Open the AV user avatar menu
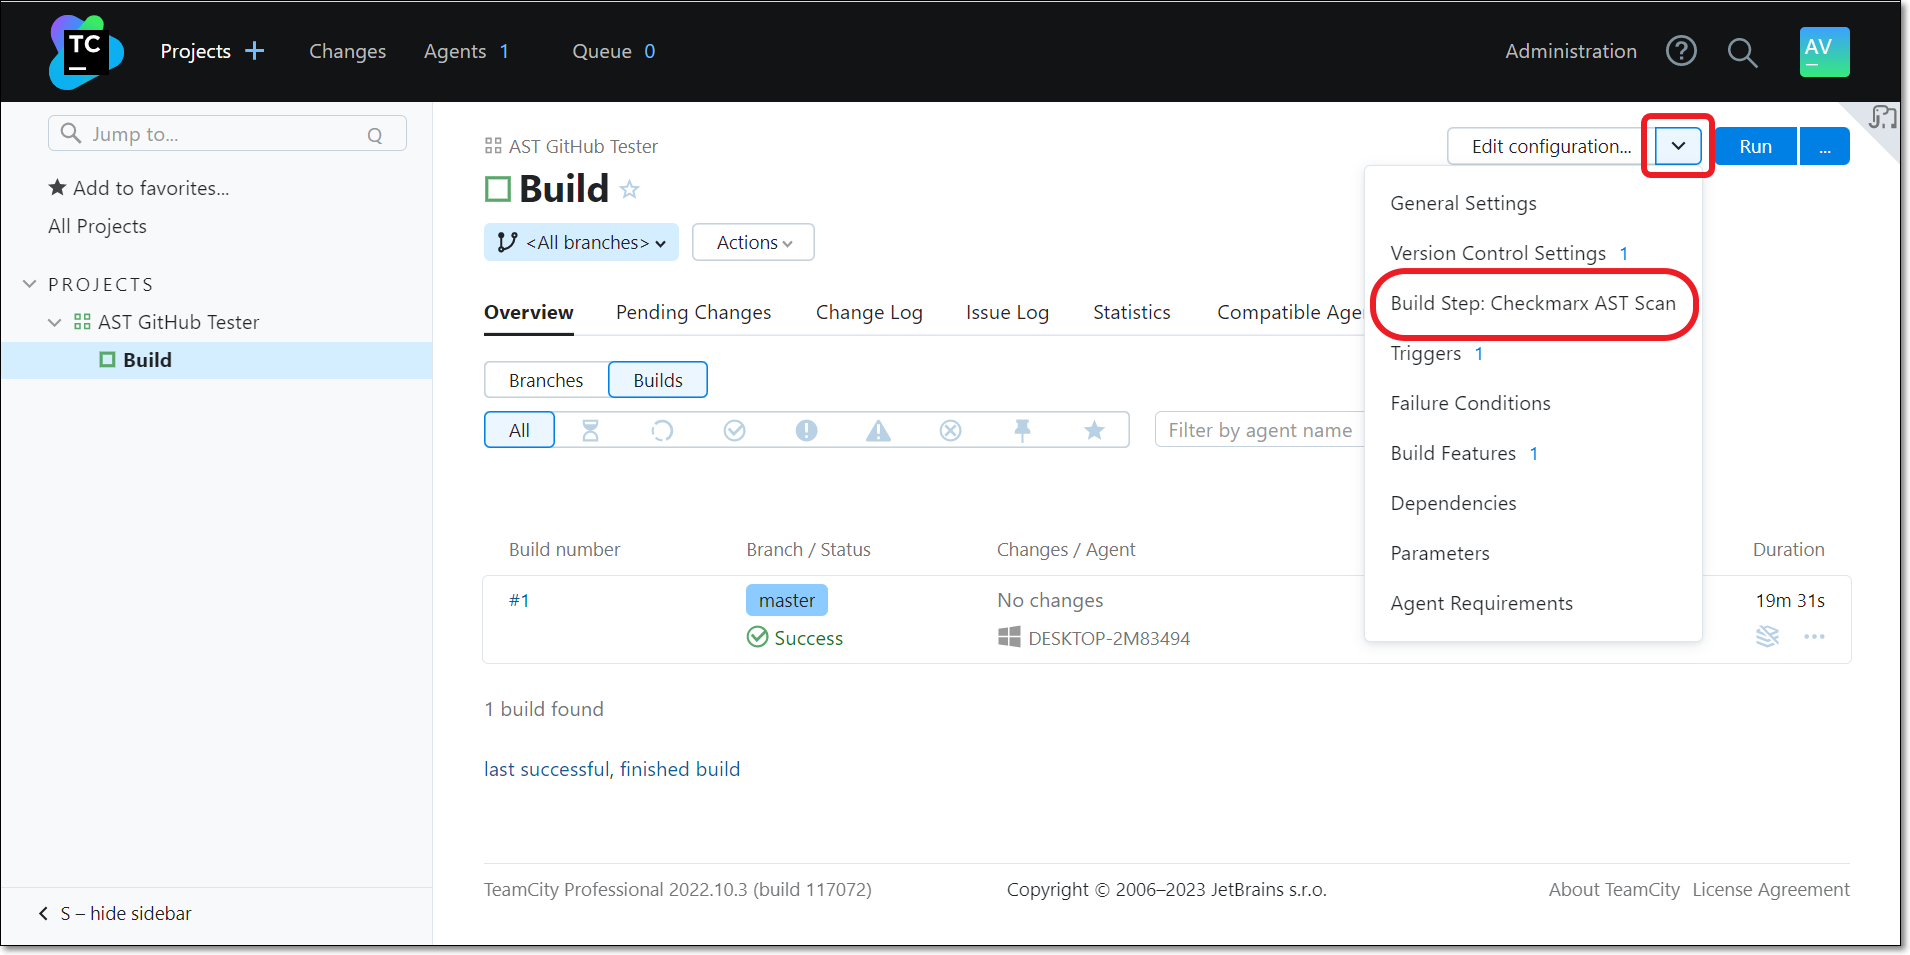The image size is (1910, 955). 1824,52
